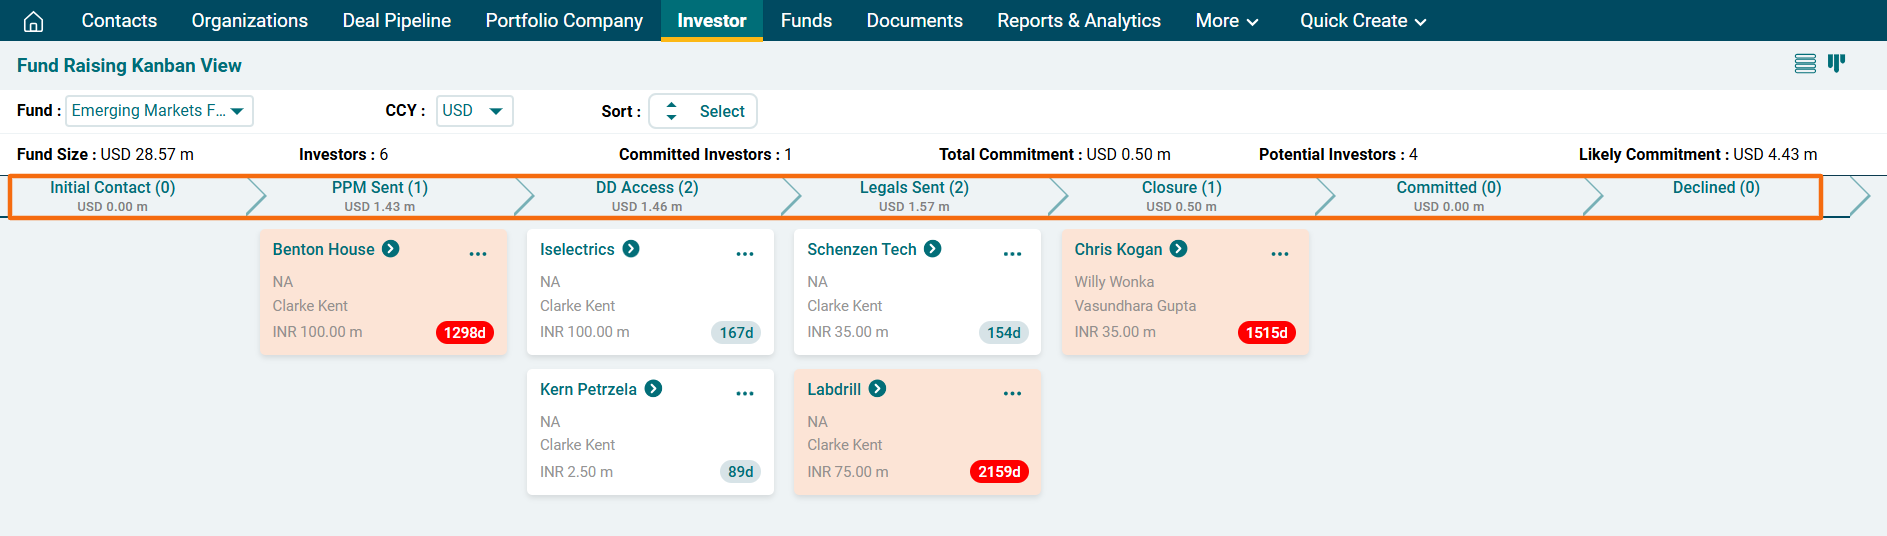The image size is (1887, 536).
Task: Toggle sort order arrows next to Select
Action: (671, 111)
